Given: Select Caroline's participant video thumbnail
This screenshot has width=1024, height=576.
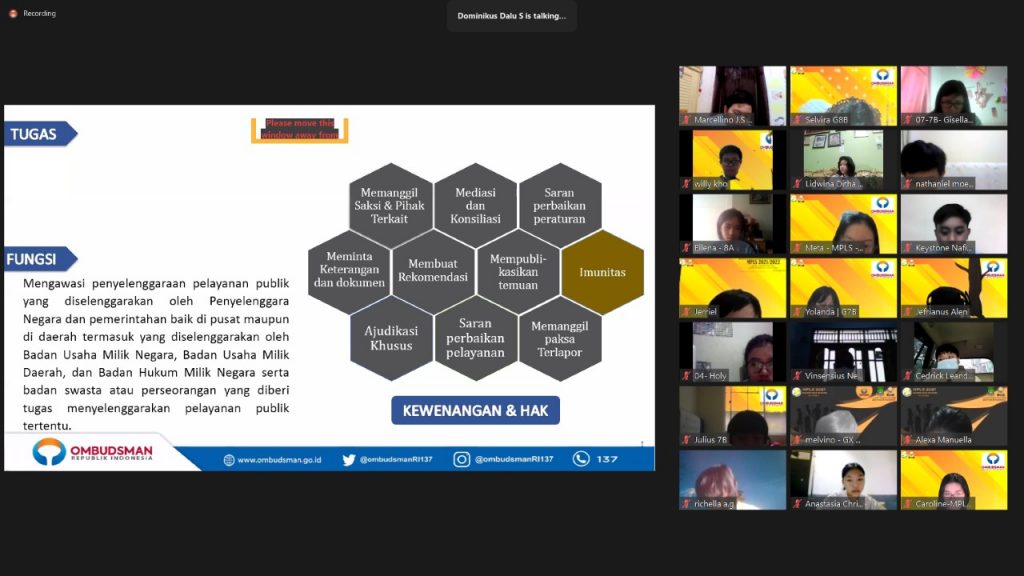Looking at the screenshot, I should pyautogui.click(x=953, y=480).
